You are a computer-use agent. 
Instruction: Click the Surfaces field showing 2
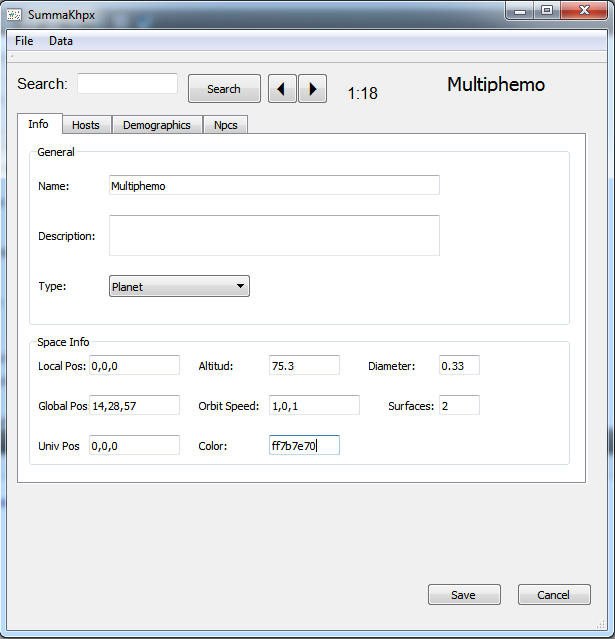459,405
